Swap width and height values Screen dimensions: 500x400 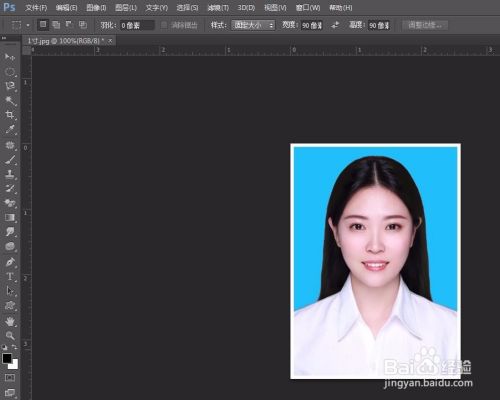click(336, 25)
